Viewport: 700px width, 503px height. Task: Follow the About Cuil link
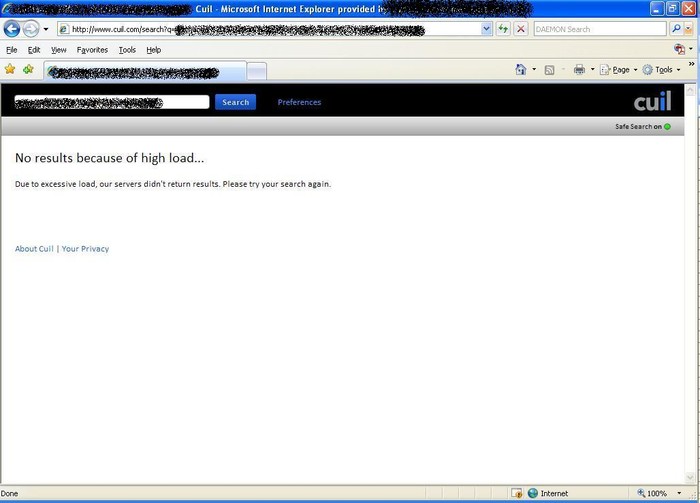pos(34,249)
